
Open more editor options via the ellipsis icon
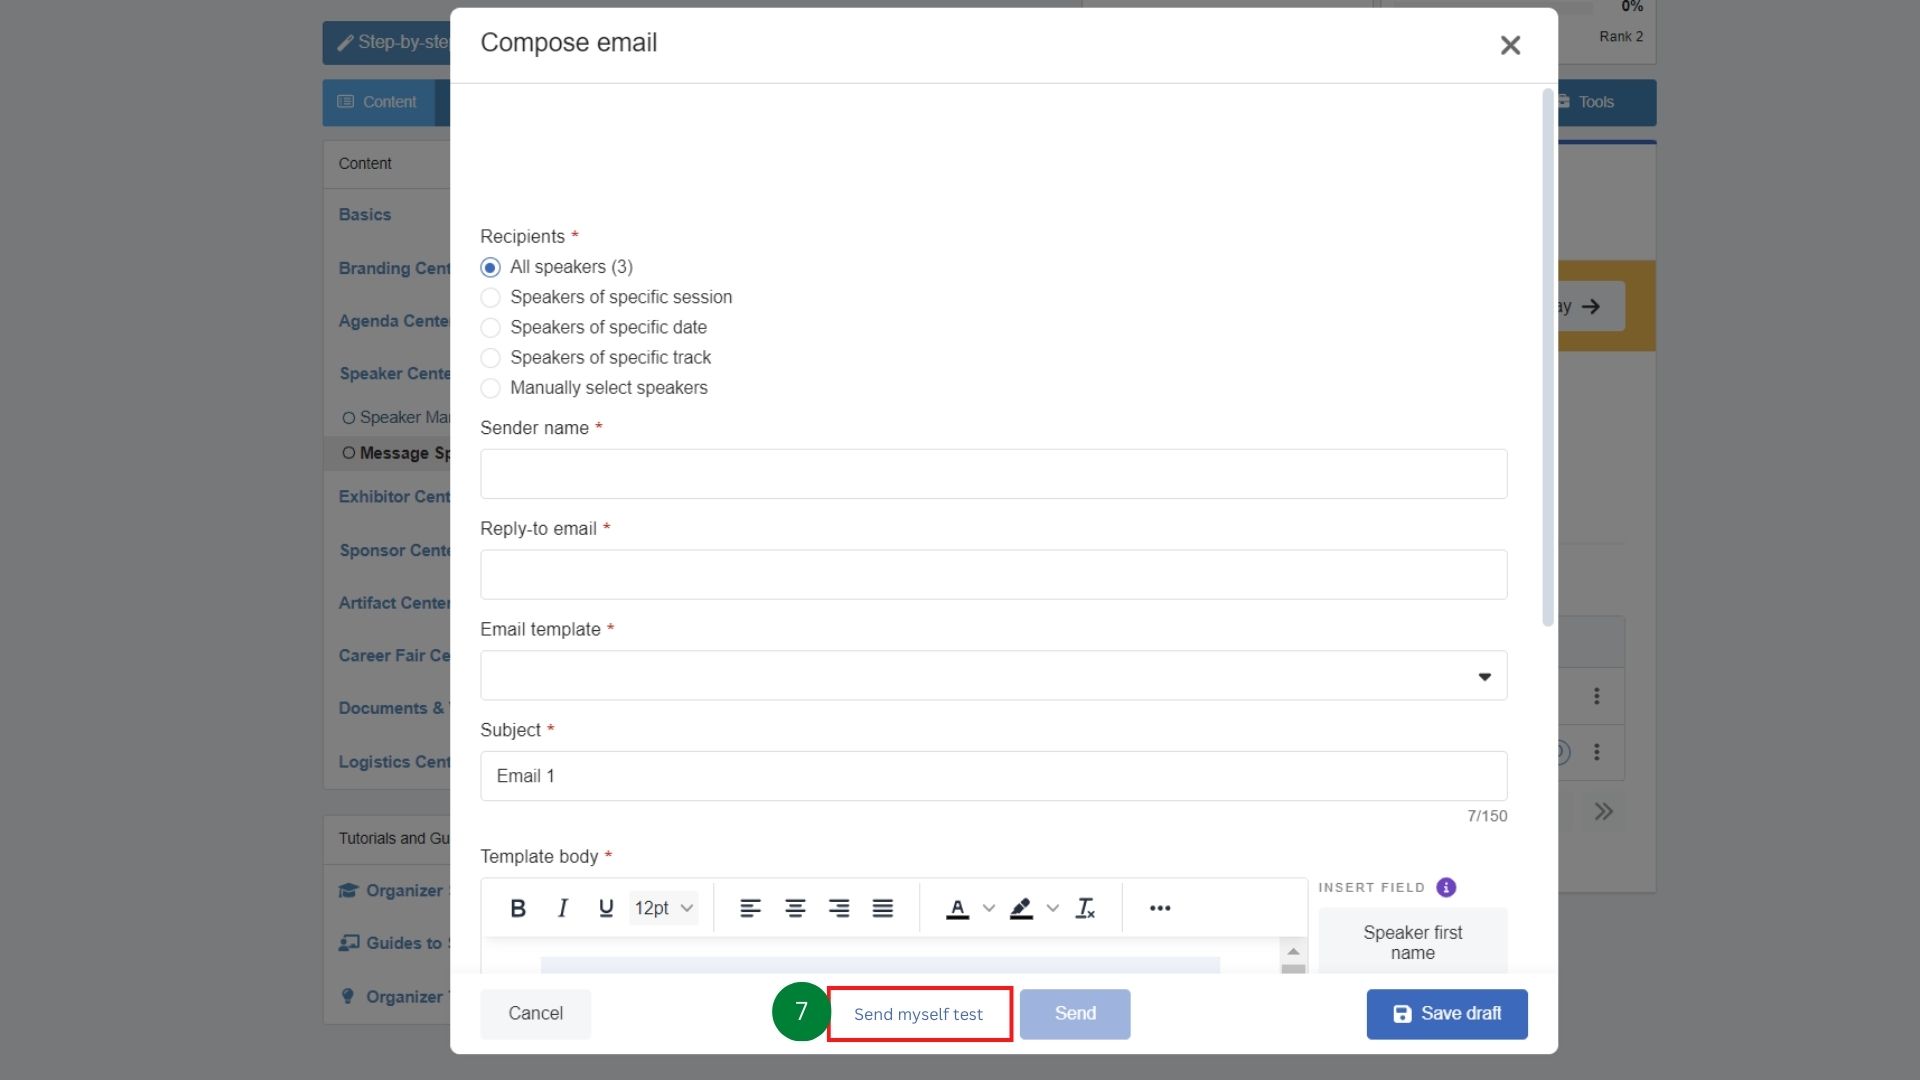1160,908
